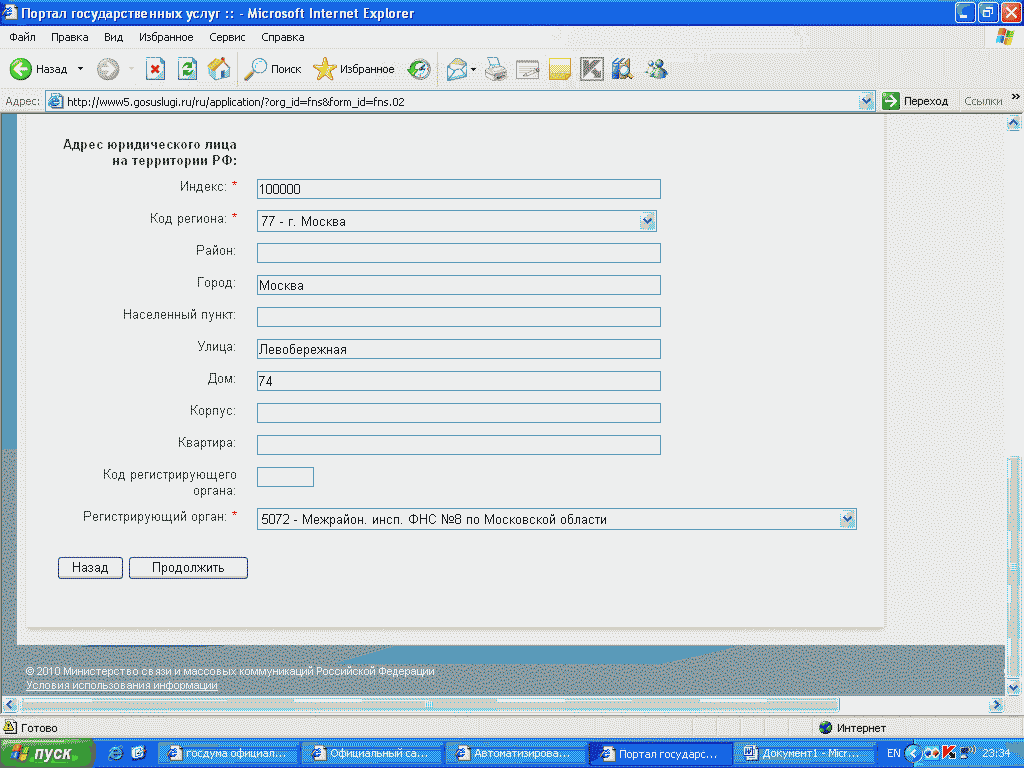
Task: Click the Kaspersky K toolbar icon
Action: coord(591,69)
